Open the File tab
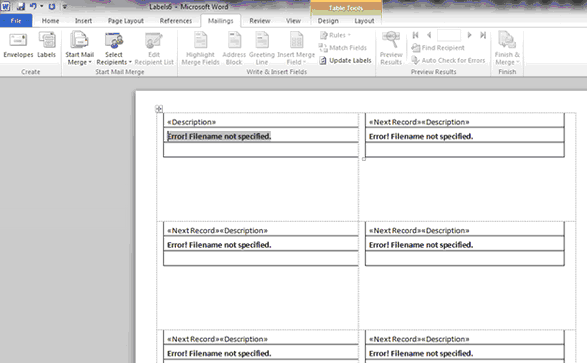587x363 pixels. [x=16, y=21]
